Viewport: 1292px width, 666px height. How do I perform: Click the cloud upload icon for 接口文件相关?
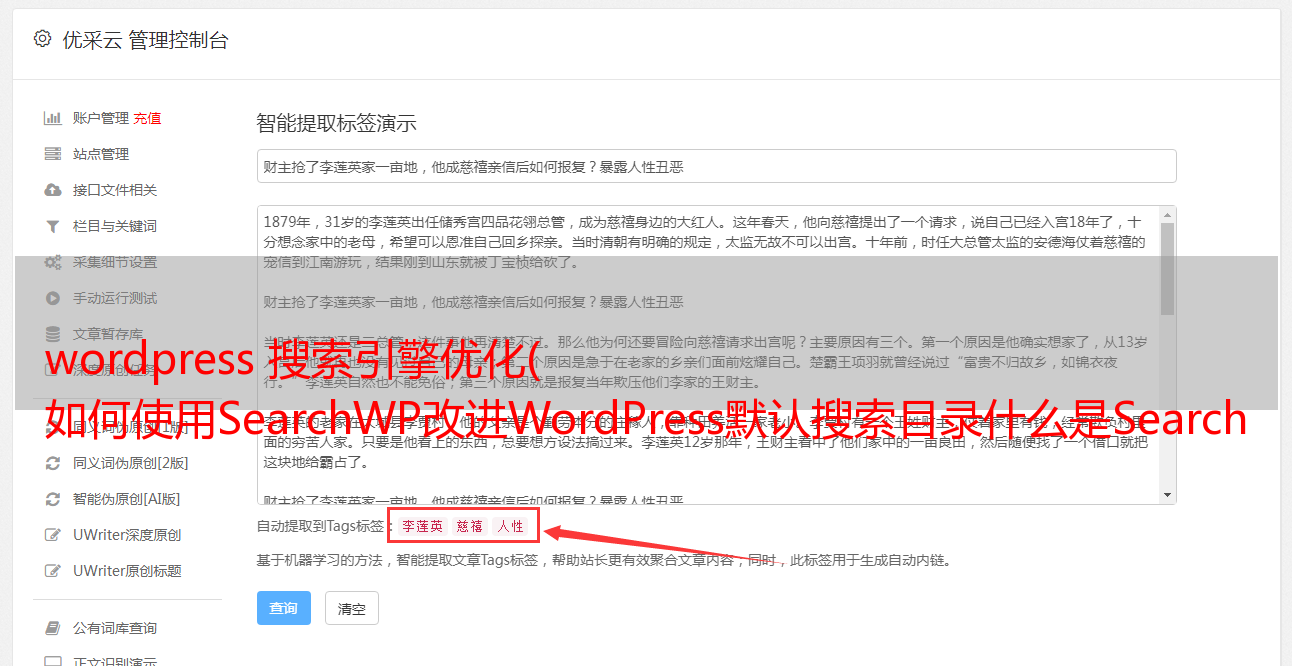[x=53, y=190]
